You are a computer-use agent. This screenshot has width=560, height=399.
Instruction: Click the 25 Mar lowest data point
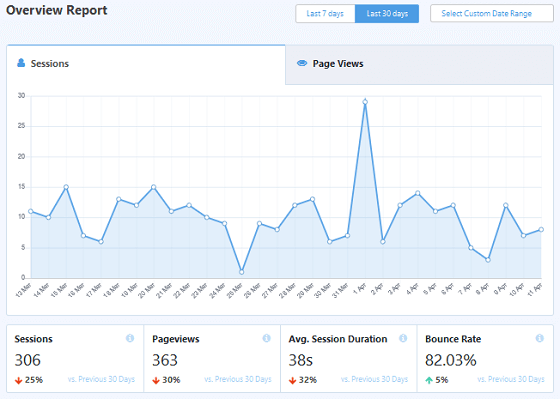(242, 272)
